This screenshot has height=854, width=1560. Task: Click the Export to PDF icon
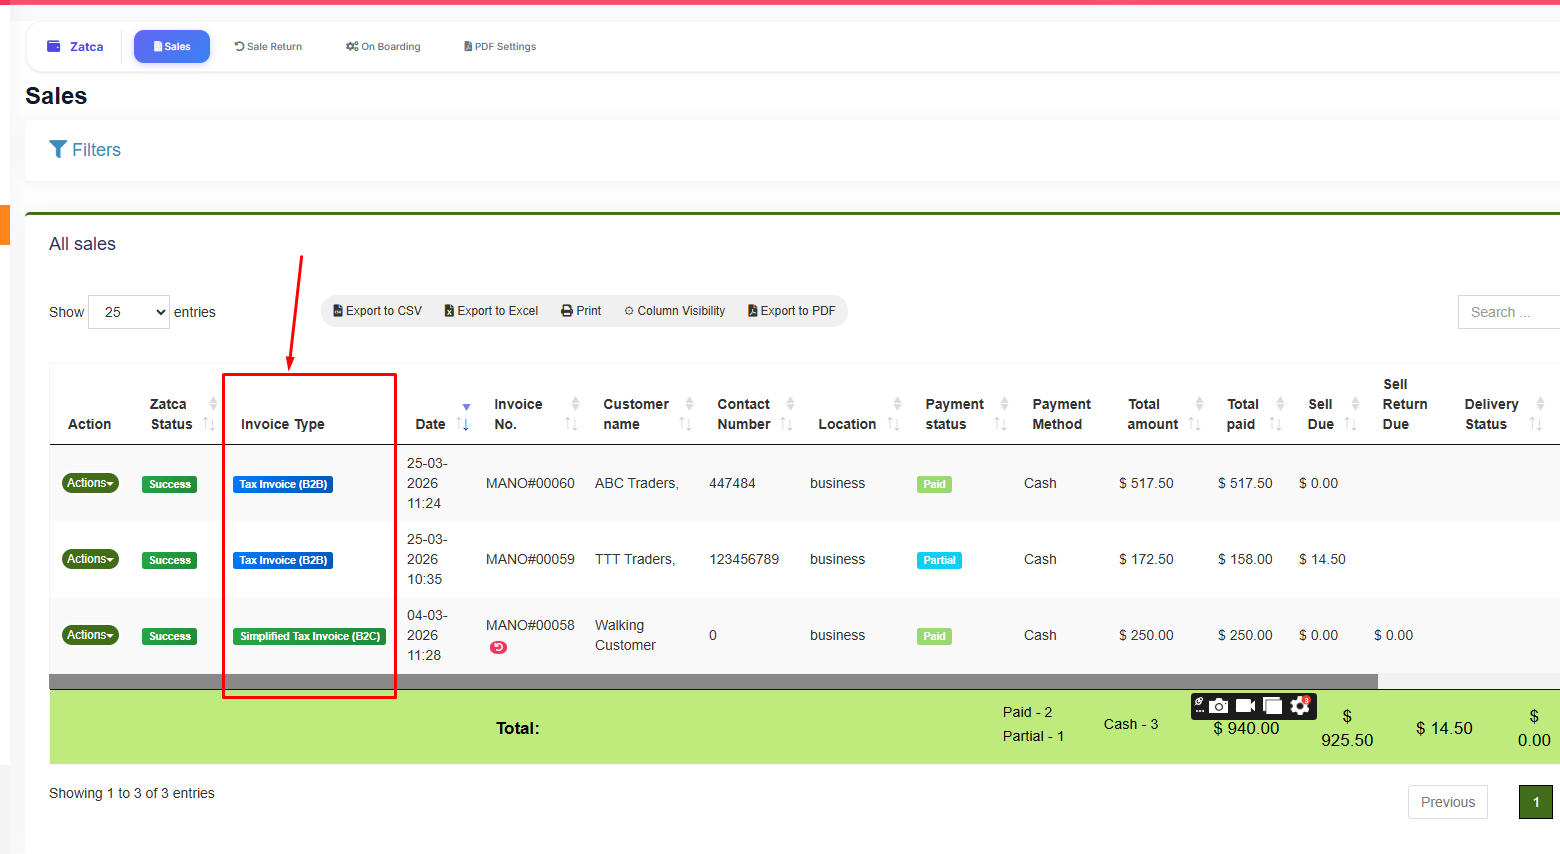(752, 310)
